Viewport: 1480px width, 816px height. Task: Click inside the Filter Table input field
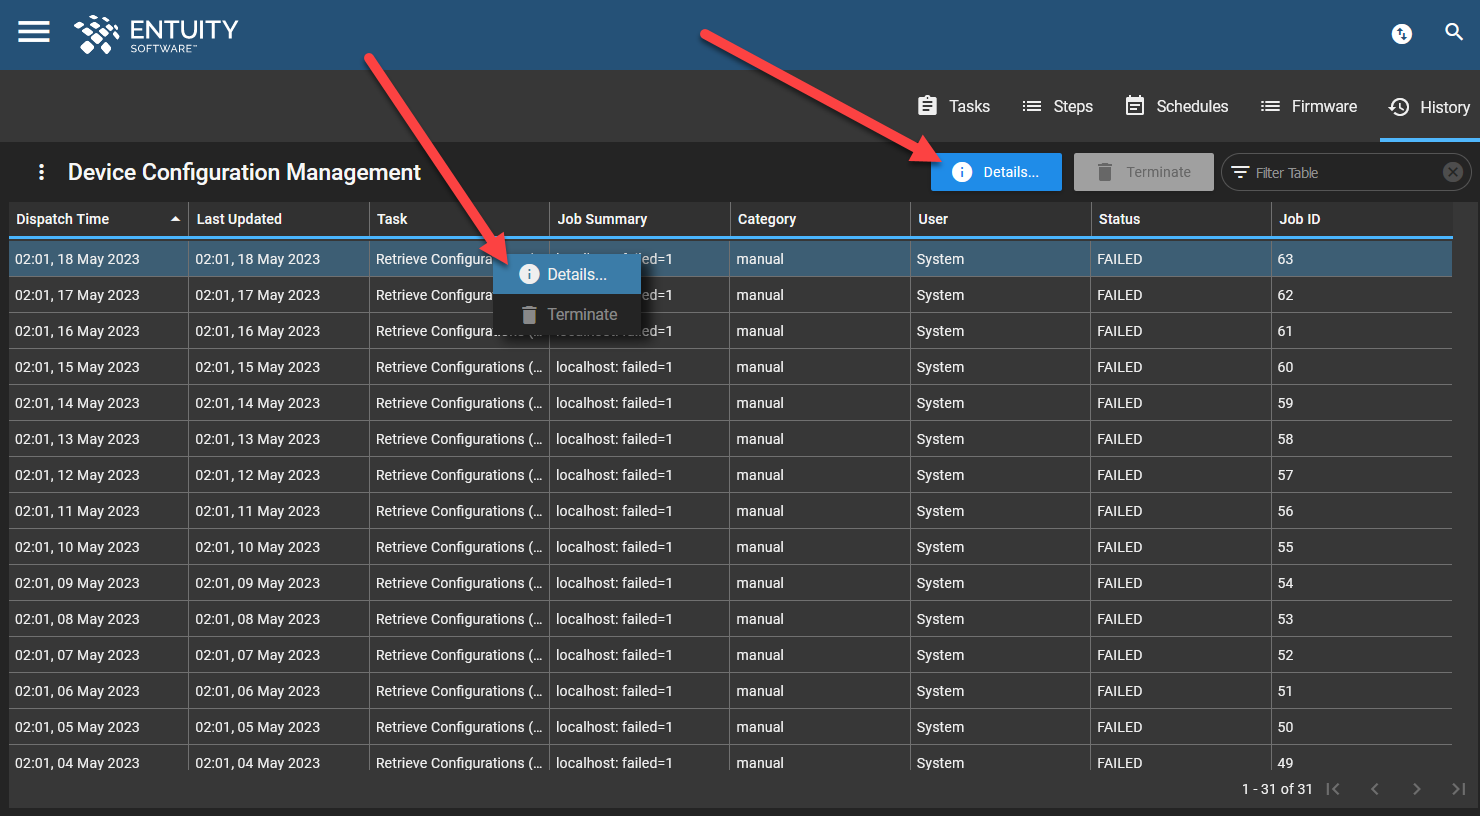click(x=1320, y=171)
